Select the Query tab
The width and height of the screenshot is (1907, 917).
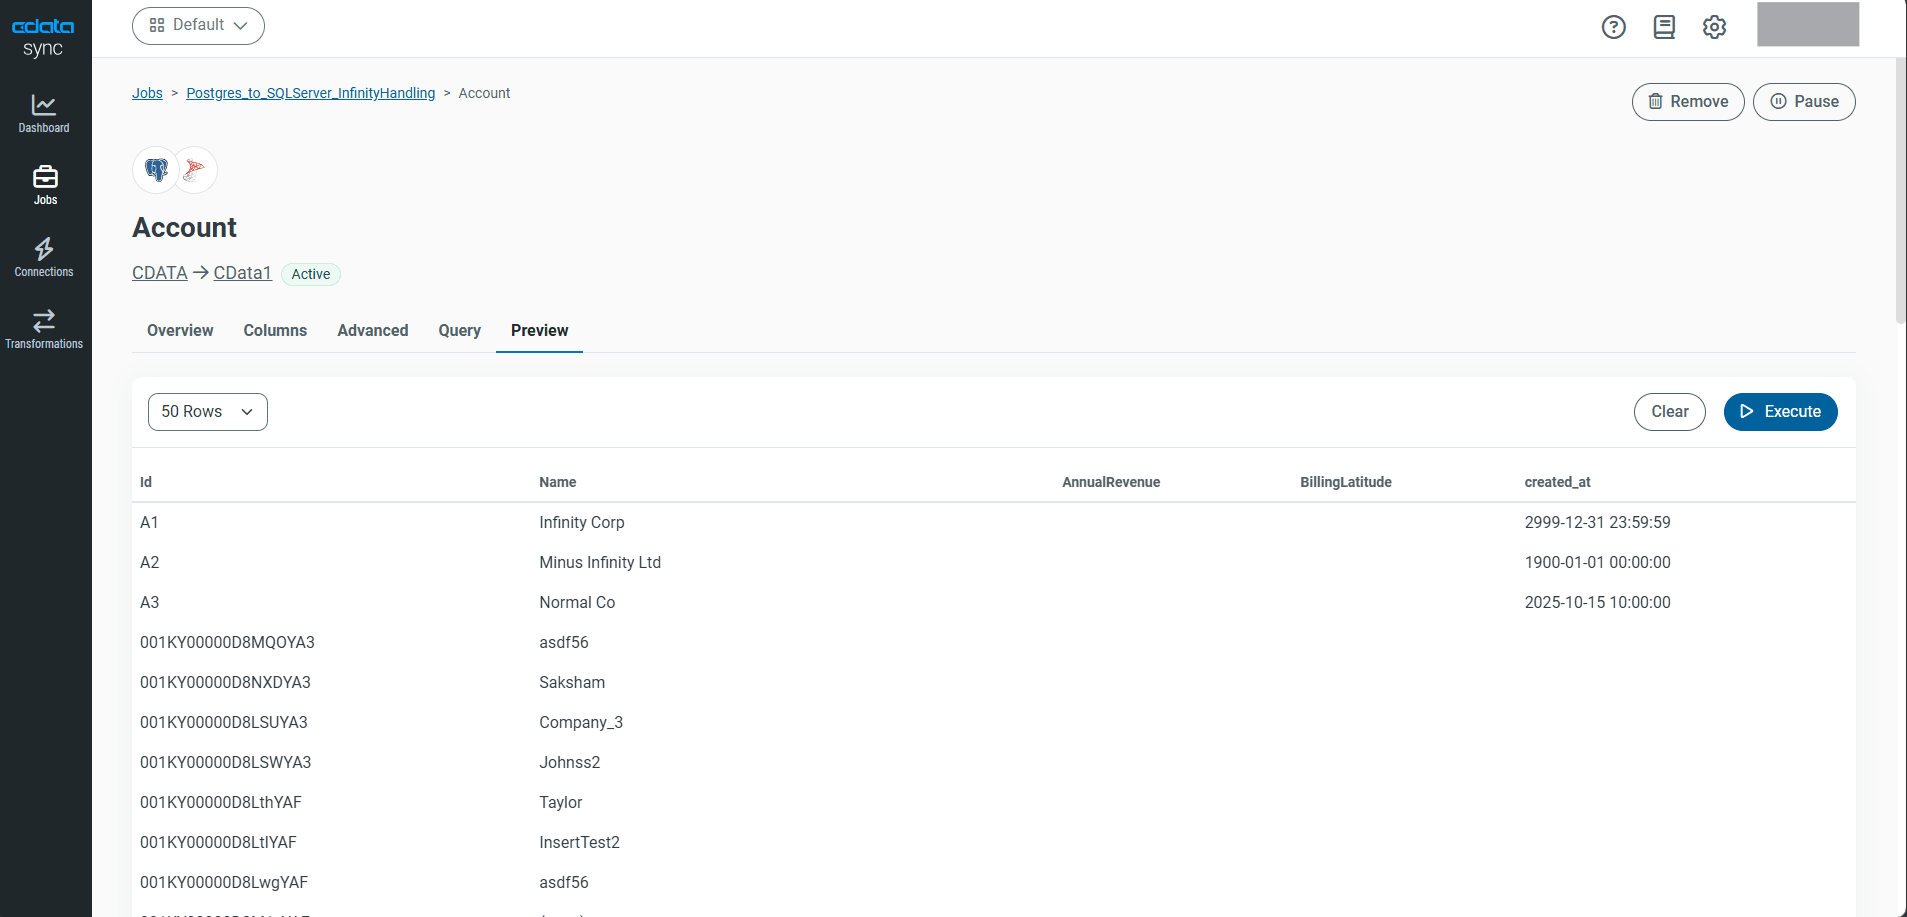coord(459,331)
